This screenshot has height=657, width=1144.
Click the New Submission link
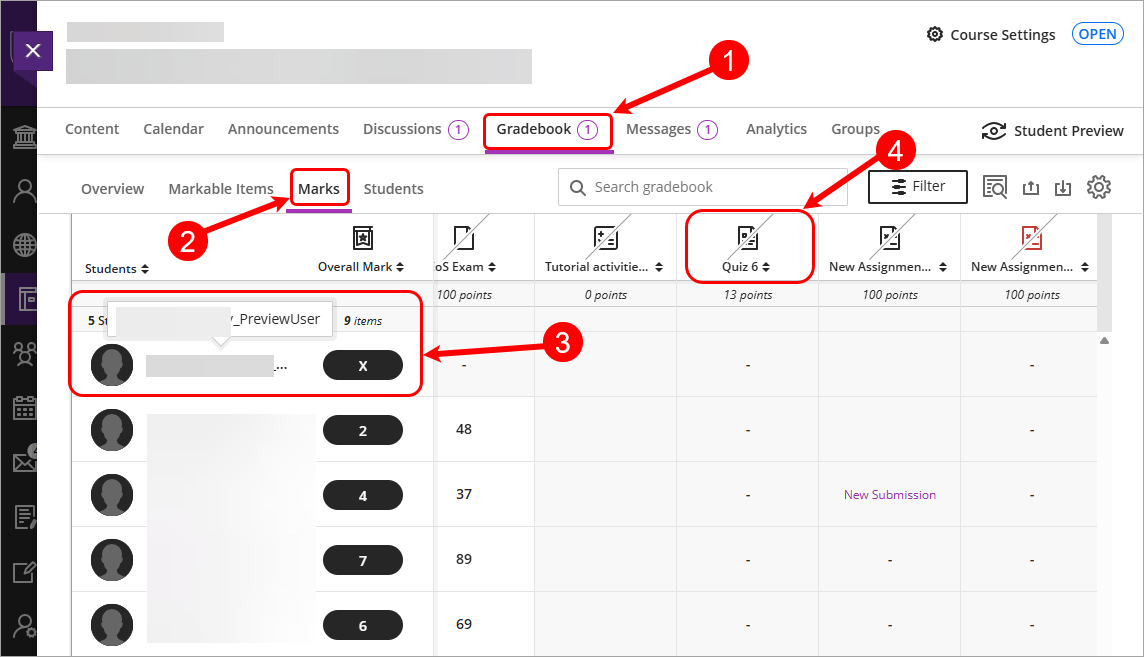coord(889,494)
